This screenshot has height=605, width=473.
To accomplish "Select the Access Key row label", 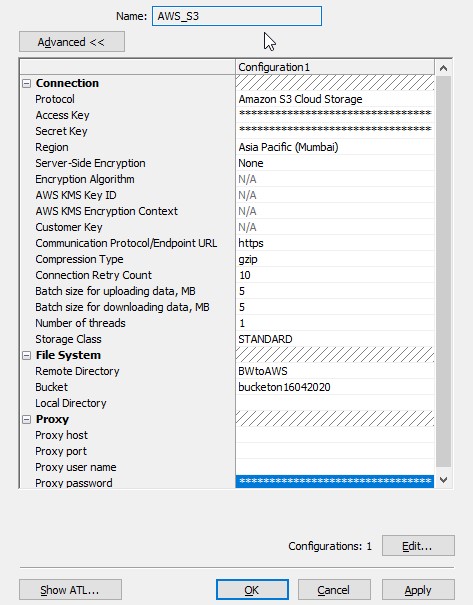I will (62, 115).
